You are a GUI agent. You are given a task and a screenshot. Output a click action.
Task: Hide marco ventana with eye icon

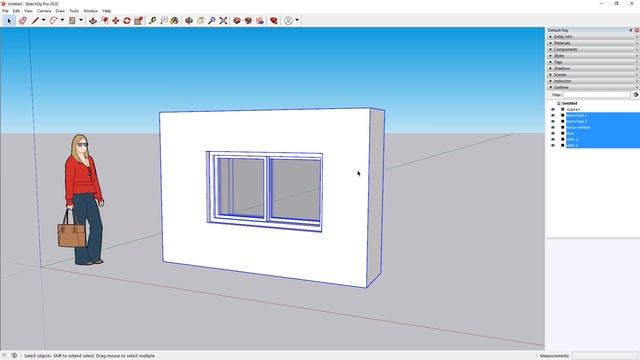coord(553,127)
